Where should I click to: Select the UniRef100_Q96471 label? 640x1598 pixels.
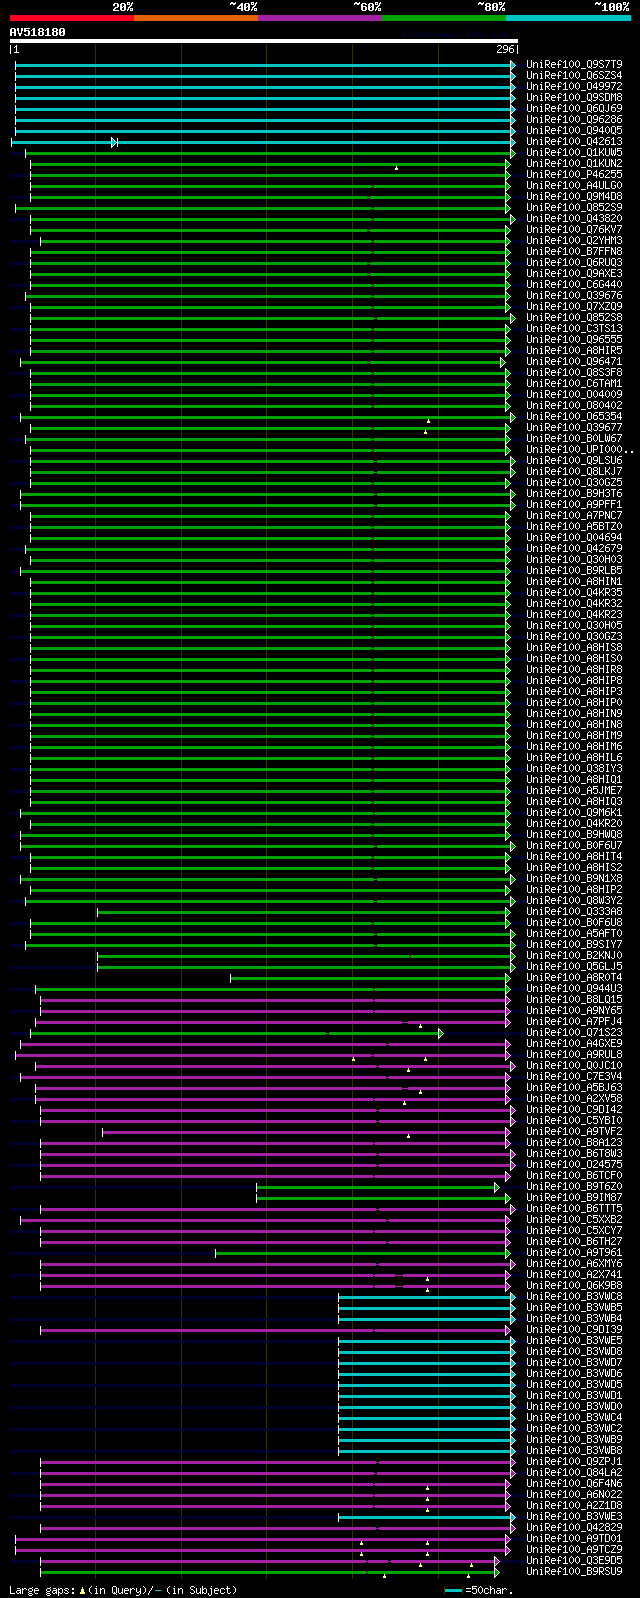[x=574, y=362]
